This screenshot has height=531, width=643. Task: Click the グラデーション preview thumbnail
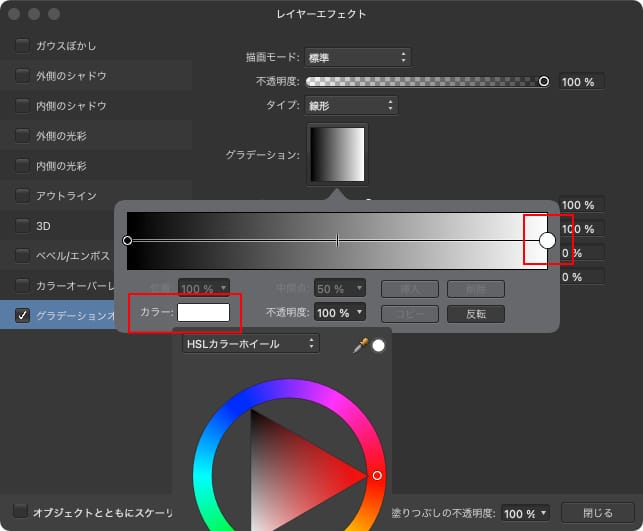338,153
